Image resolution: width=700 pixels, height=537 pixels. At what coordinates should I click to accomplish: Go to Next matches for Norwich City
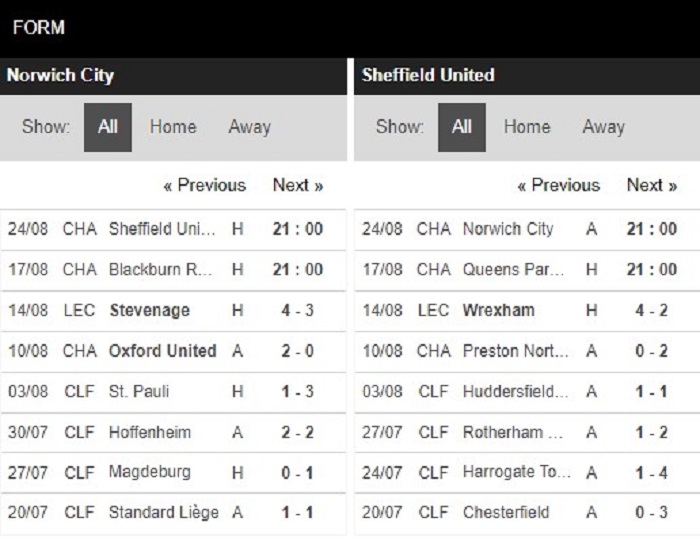298,185
